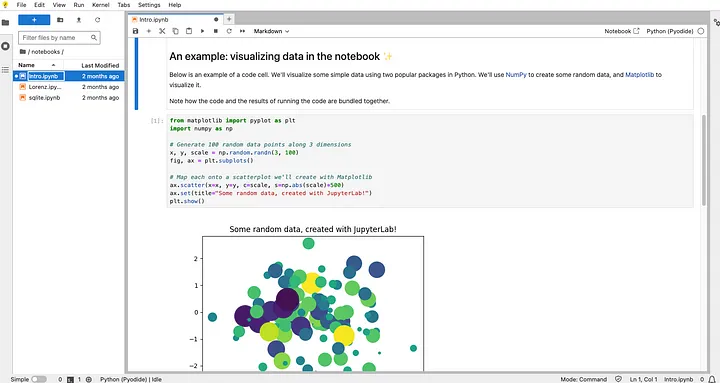The image size is (720, 383).
Task: Create a new folder in file browser
Action: 60,20
